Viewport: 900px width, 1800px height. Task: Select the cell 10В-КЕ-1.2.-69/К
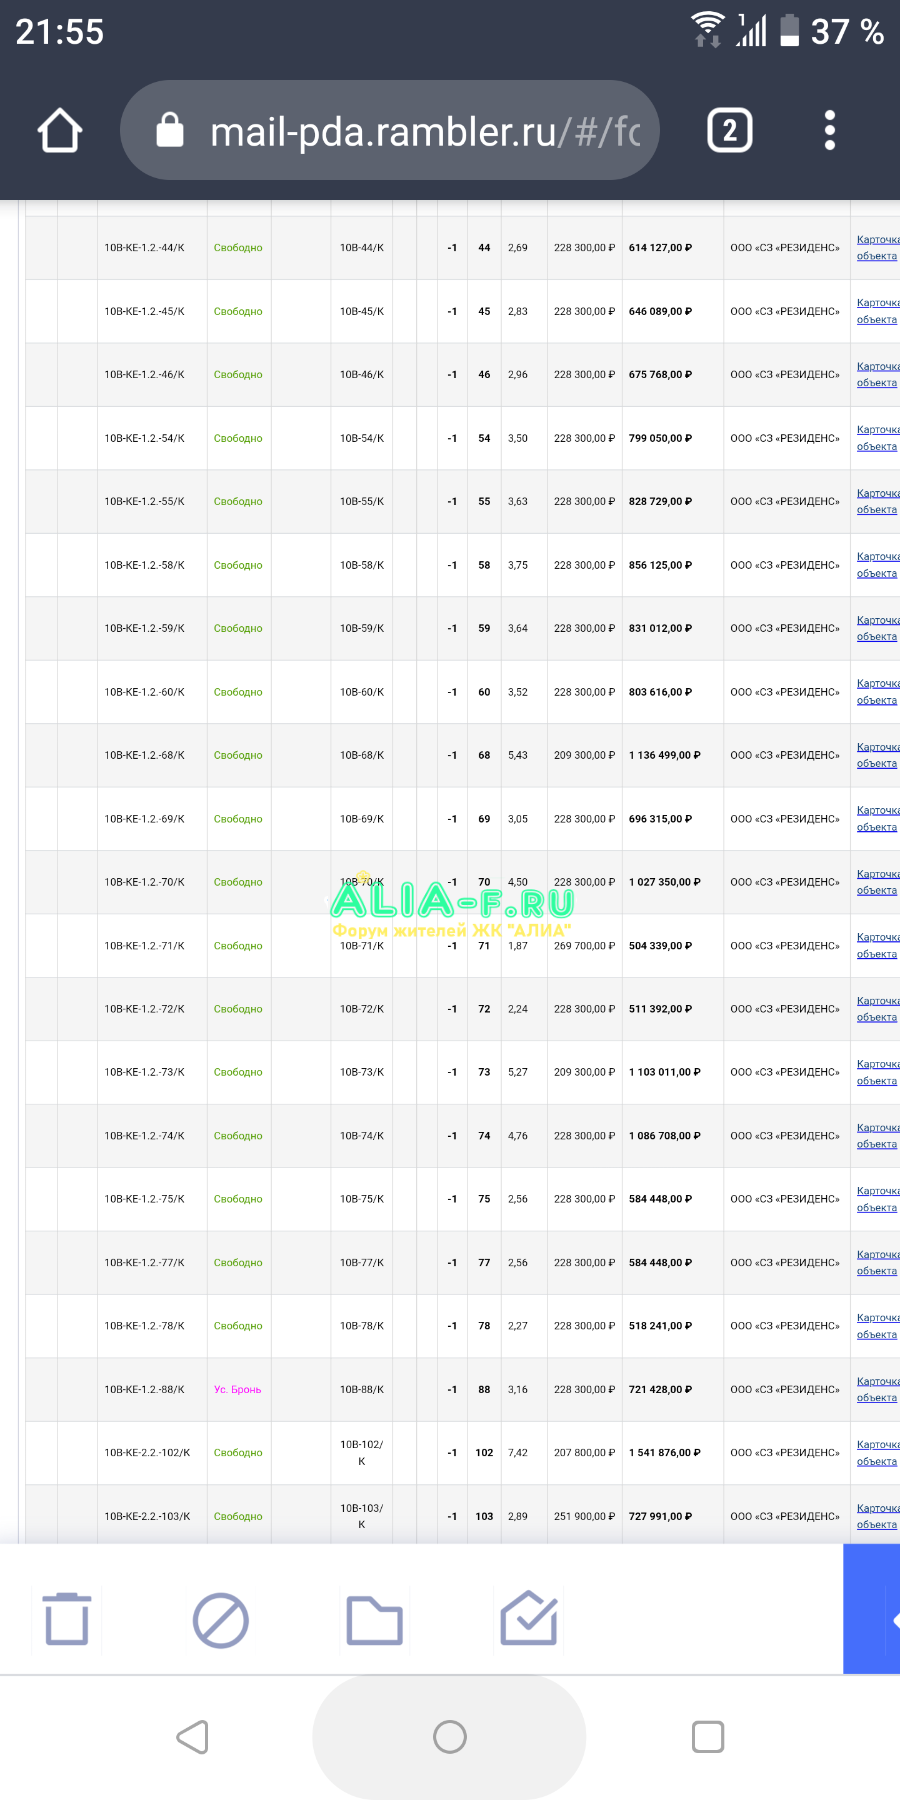coord(145,819)
